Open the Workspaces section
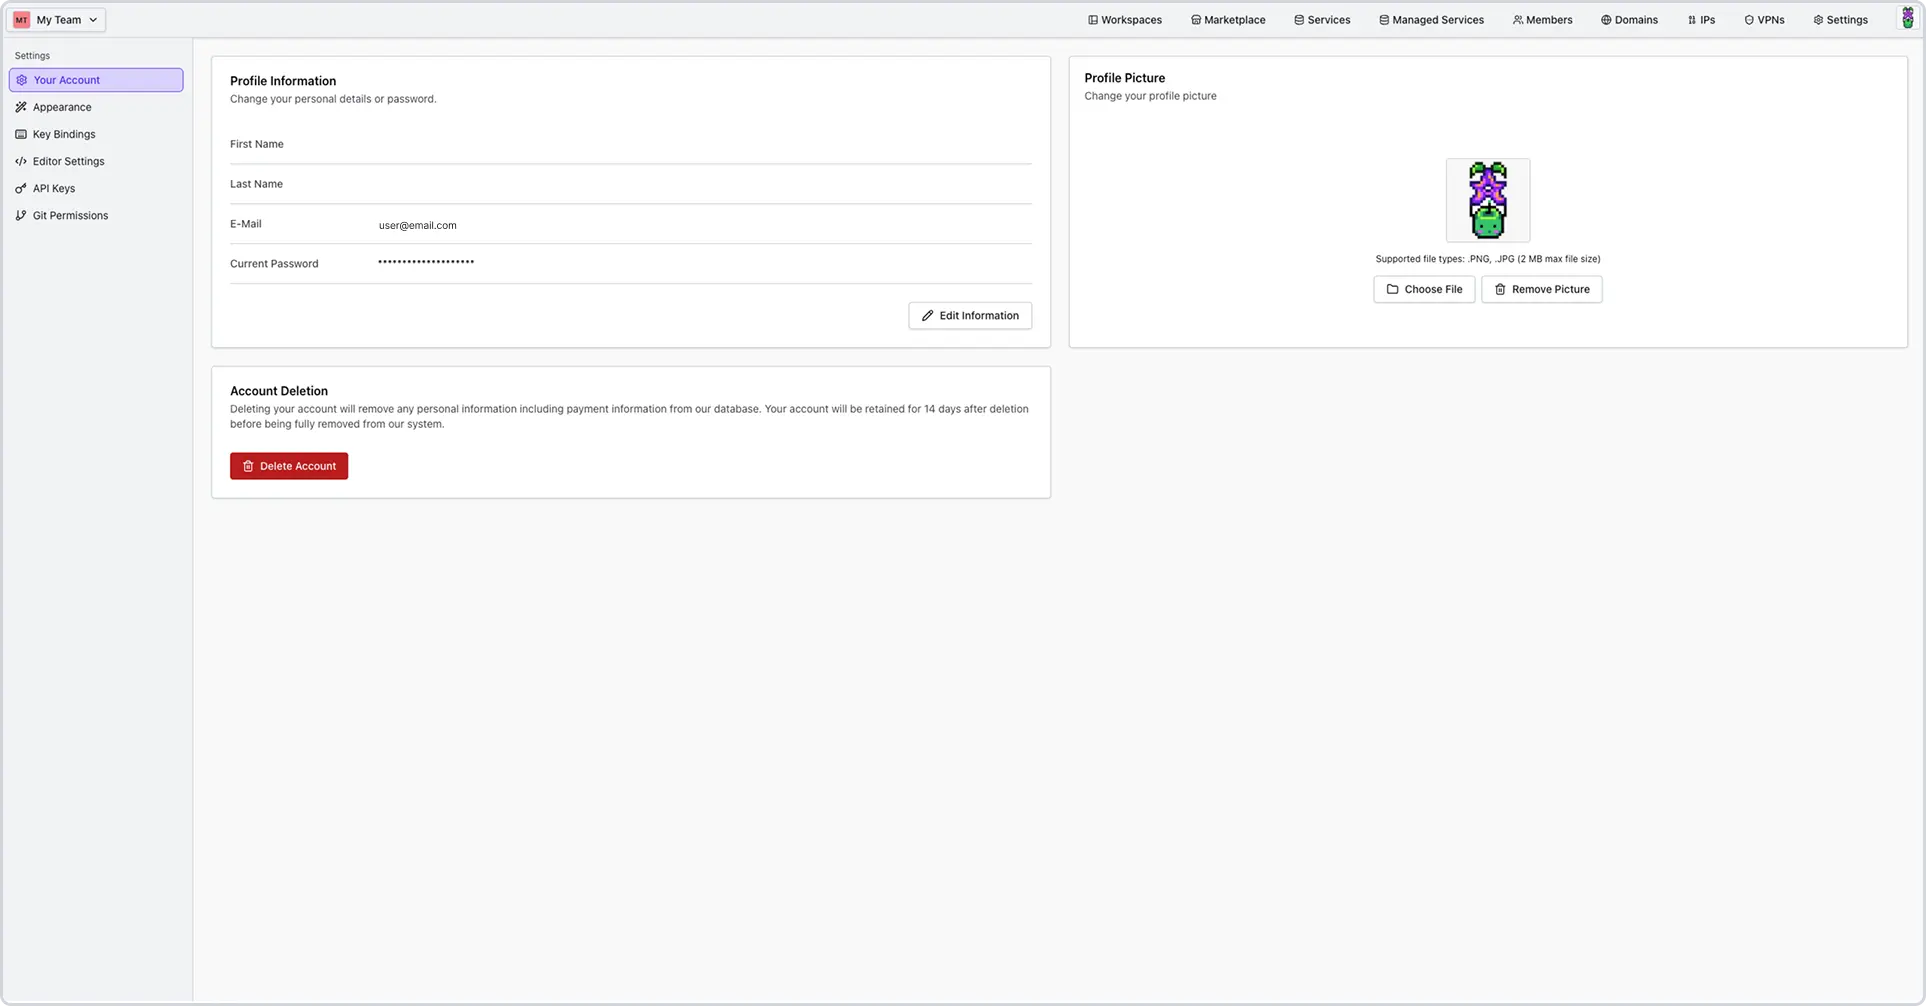The width and height of the screenshot is (1926, 1006). 1124,19
